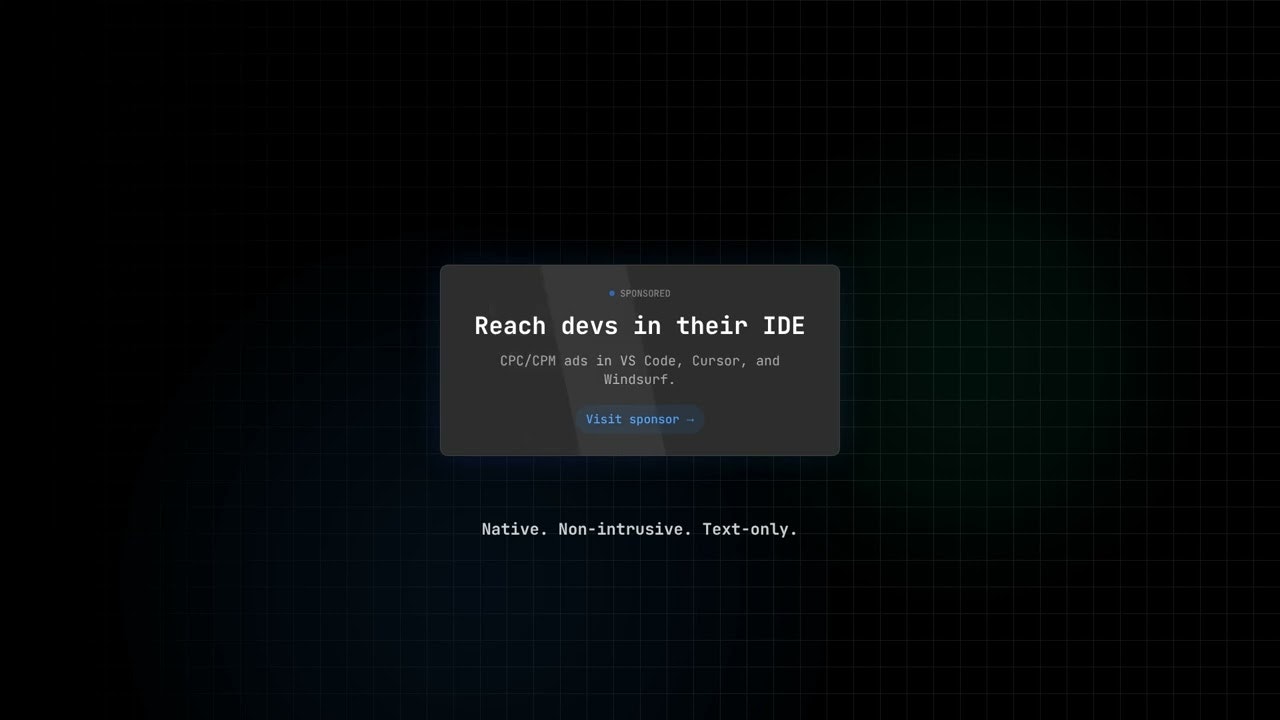Image resolution: width=1280 pixels, height=720 pixels.
Task: Click the 'CPC/CPM ads in VS Code' description
Action: (640, 370)
